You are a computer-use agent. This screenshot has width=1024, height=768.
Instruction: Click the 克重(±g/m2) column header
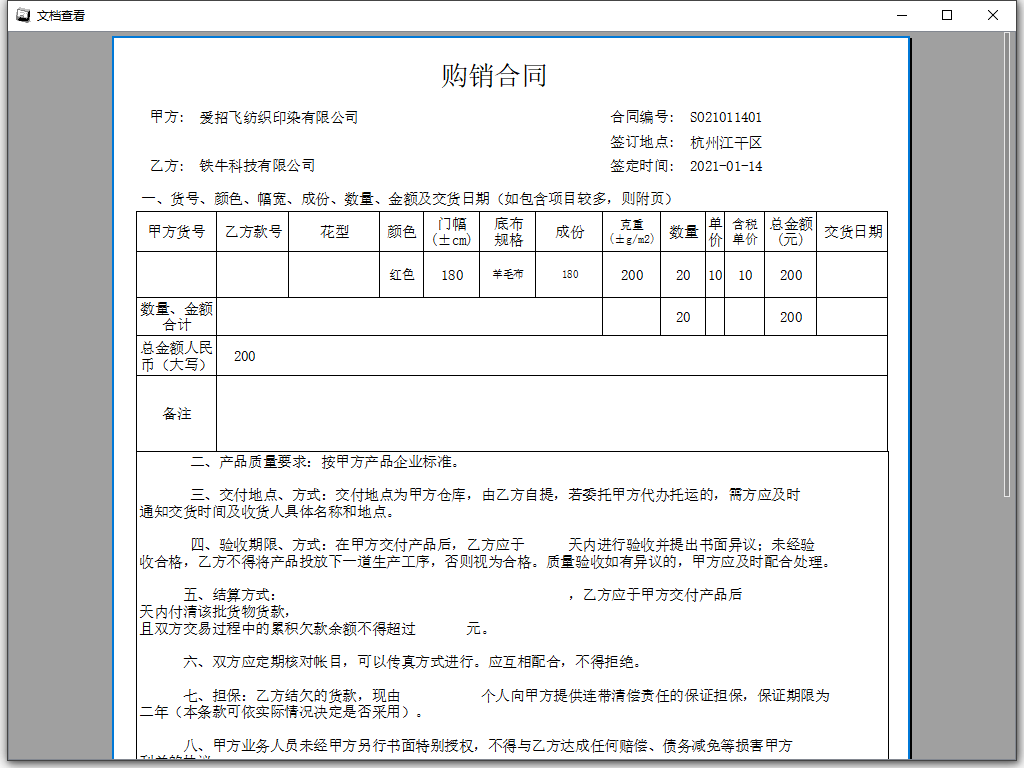[x=632, y=232]
